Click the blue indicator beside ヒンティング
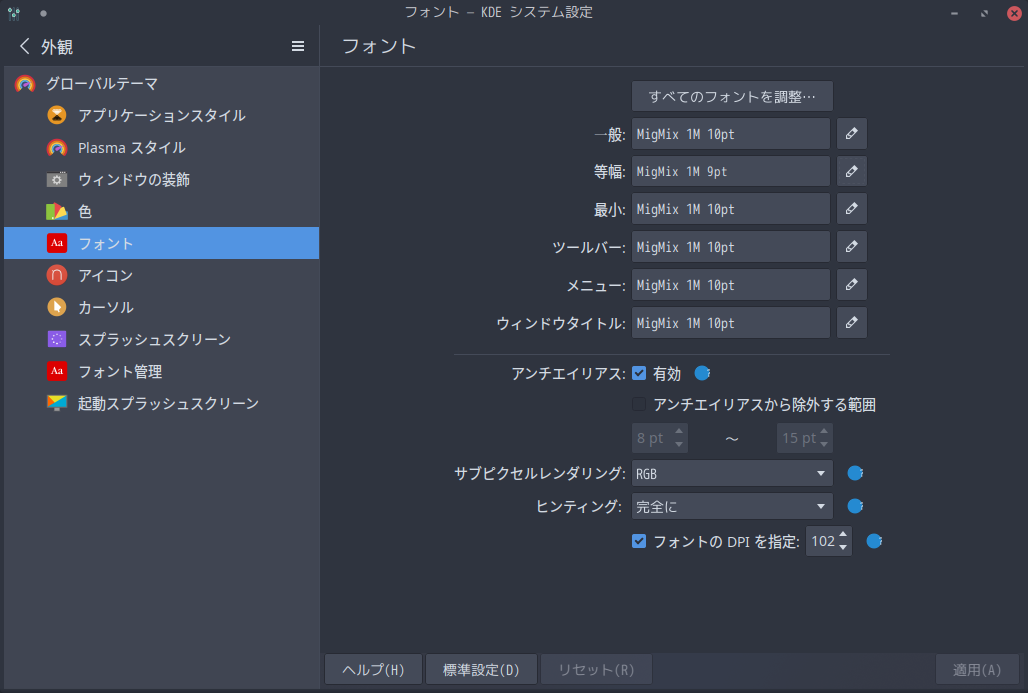This screenshot has height=693, width=1028. tap(855, 505)
